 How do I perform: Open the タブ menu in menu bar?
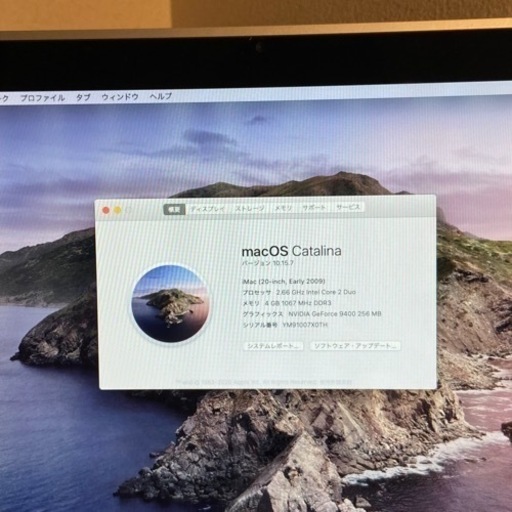83,97
